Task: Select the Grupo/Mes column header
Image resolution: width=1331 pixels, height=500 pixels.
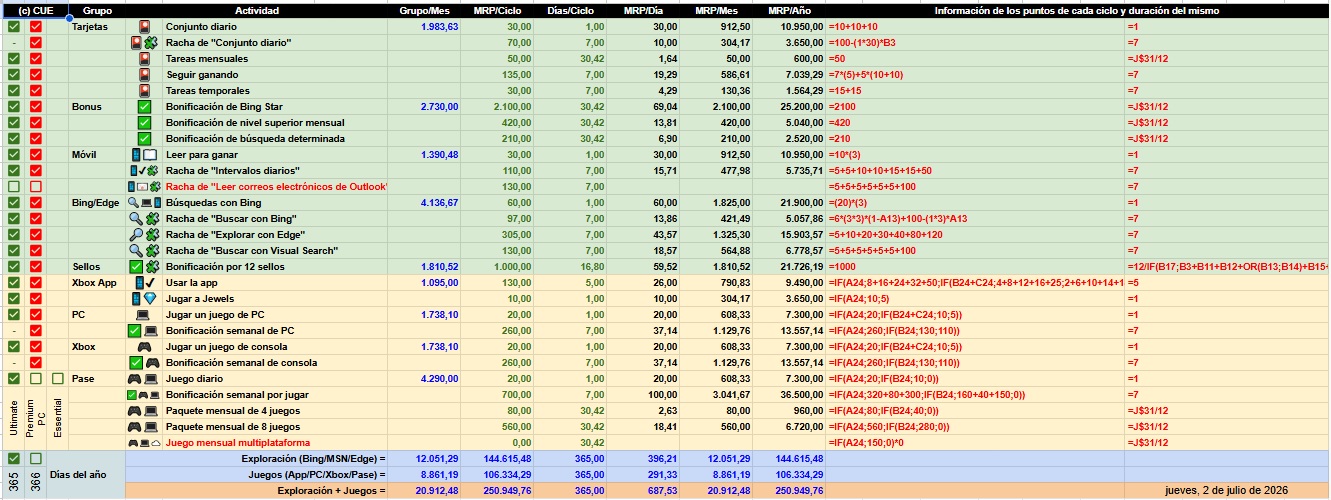Action: 425,11
